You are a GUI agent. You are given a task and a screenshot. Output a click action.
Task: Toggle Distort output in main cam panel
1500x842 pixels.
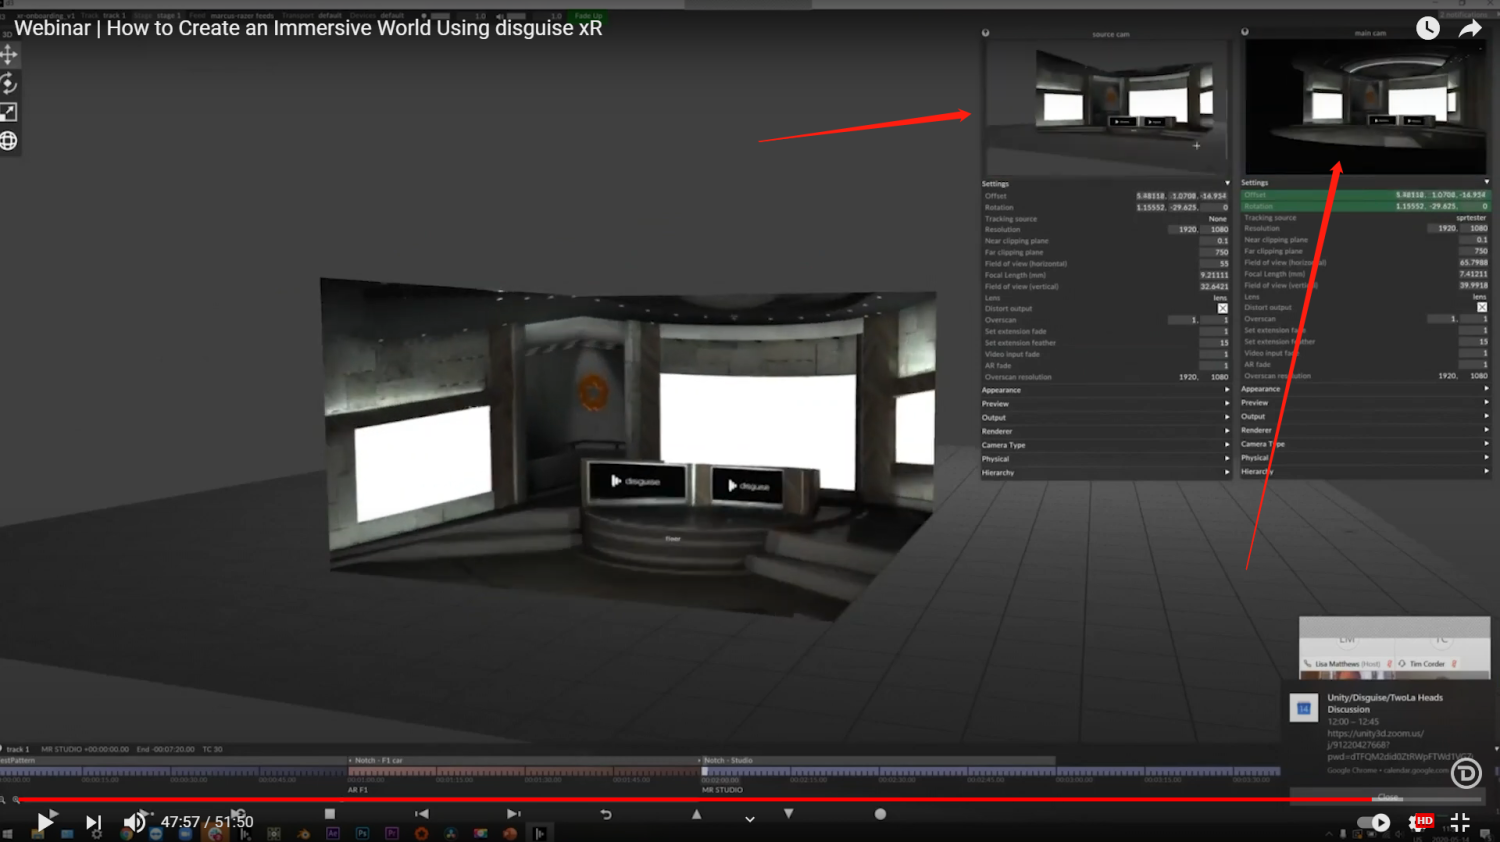coord(1482,307)
